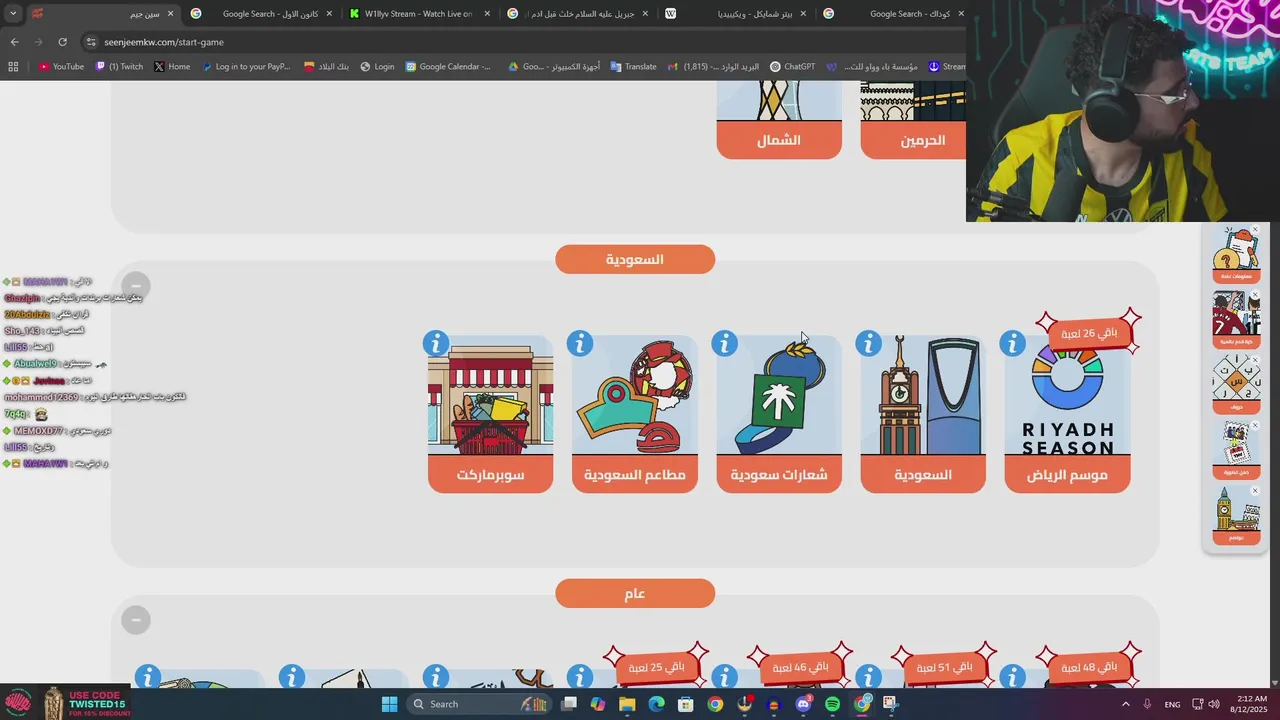Remove عواصم from selected categories

point(1256,491)
